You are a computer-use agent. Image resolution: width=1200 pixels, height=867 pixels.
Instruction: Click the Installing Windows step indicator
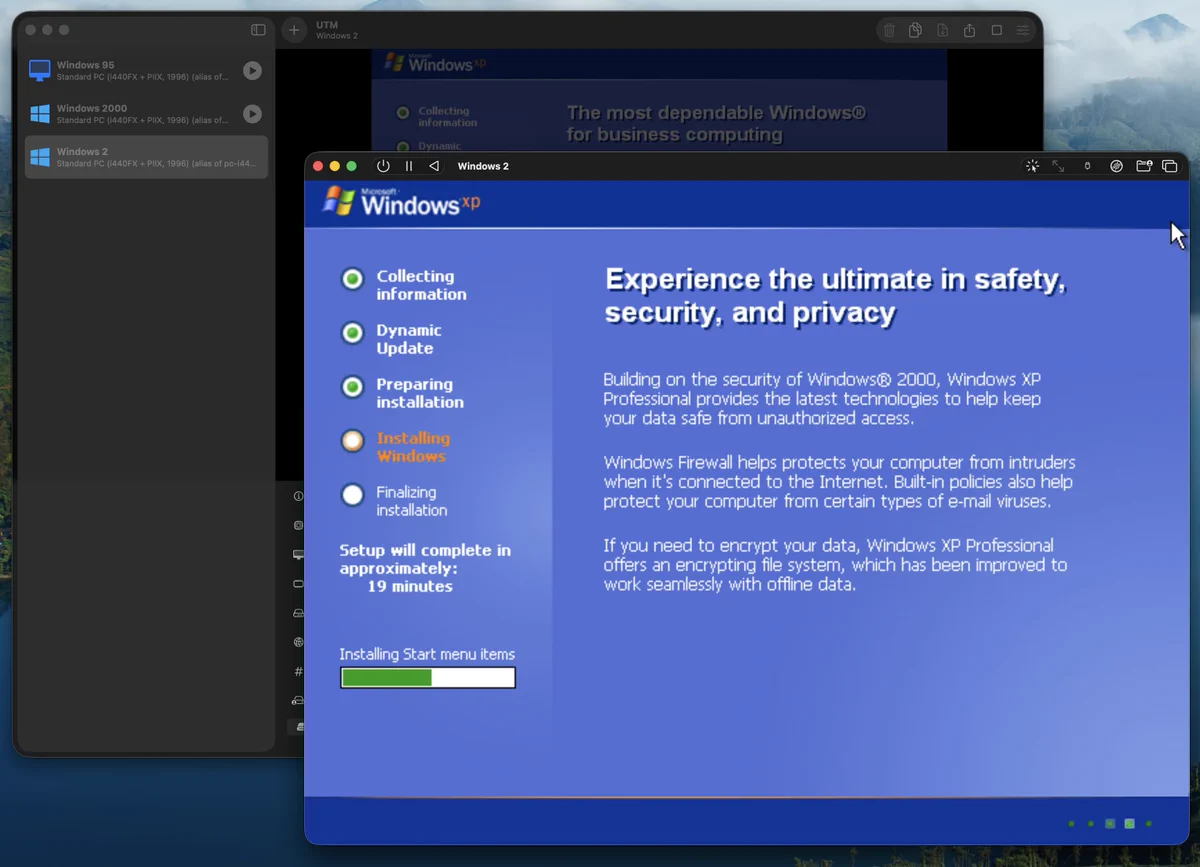(352, 441)
